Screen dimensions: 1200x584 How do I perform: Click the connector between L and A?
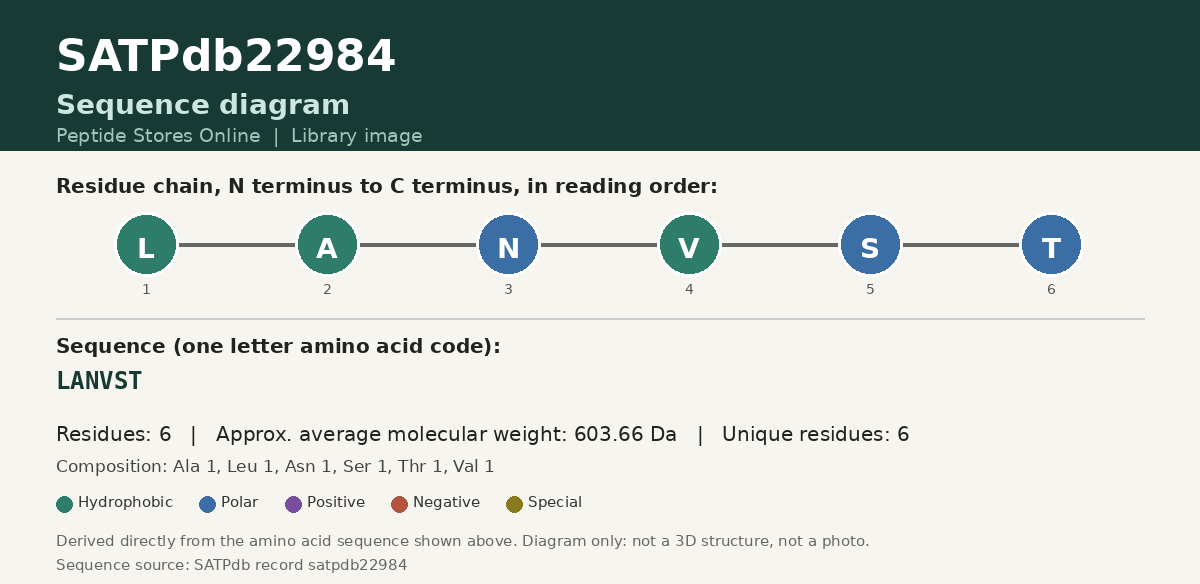[236, 245]
